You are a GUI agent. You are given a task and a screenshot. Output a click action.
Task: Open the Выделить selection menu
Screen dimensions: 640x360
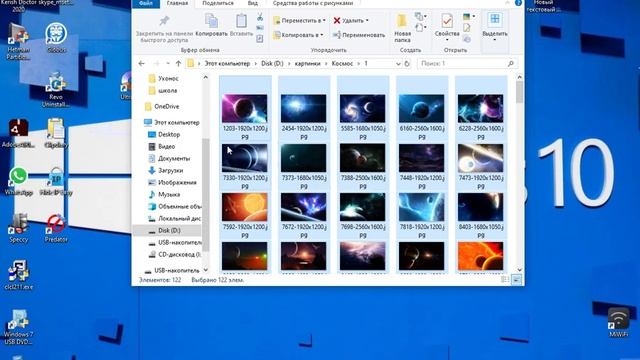coord(495,27)
